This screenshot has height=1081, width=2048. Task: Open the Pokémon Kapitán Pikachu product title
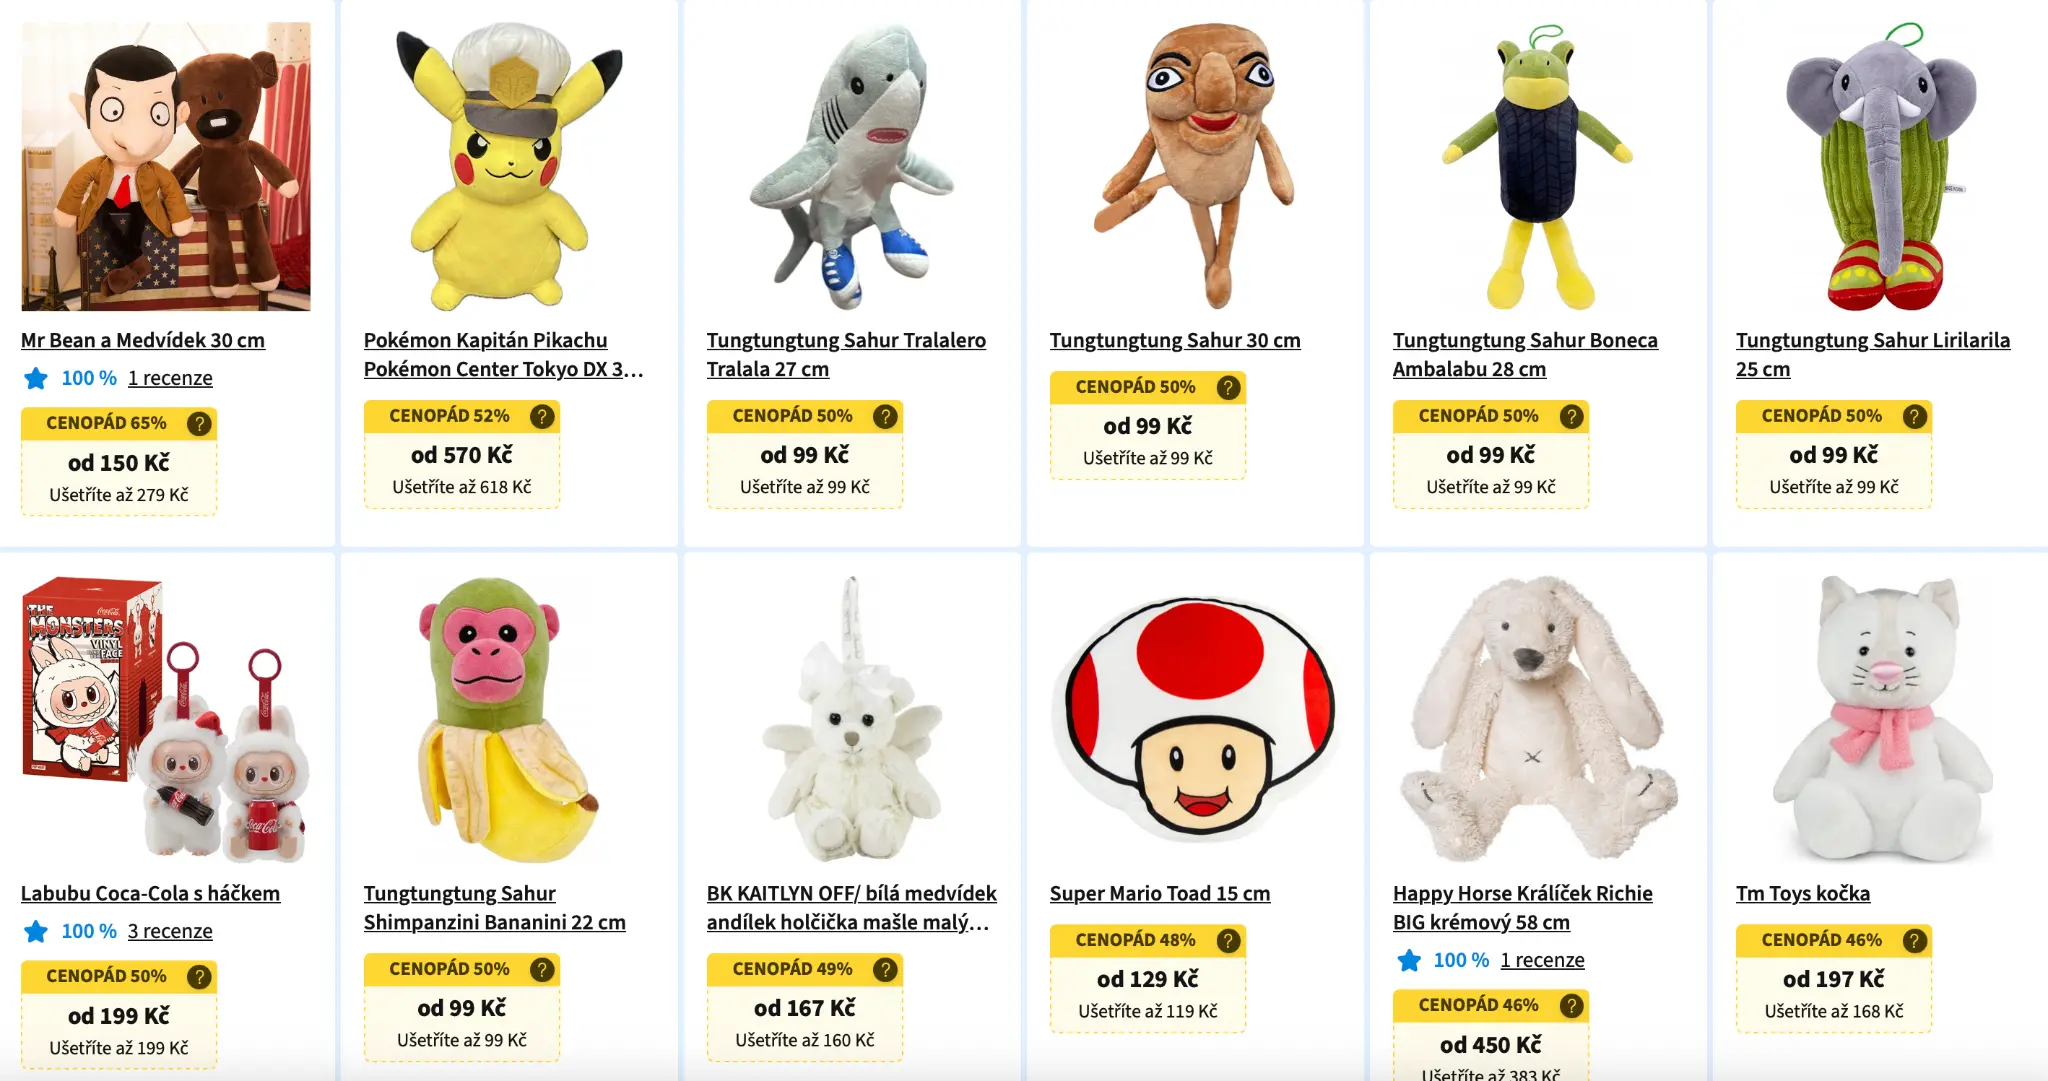tap(503, 354)
